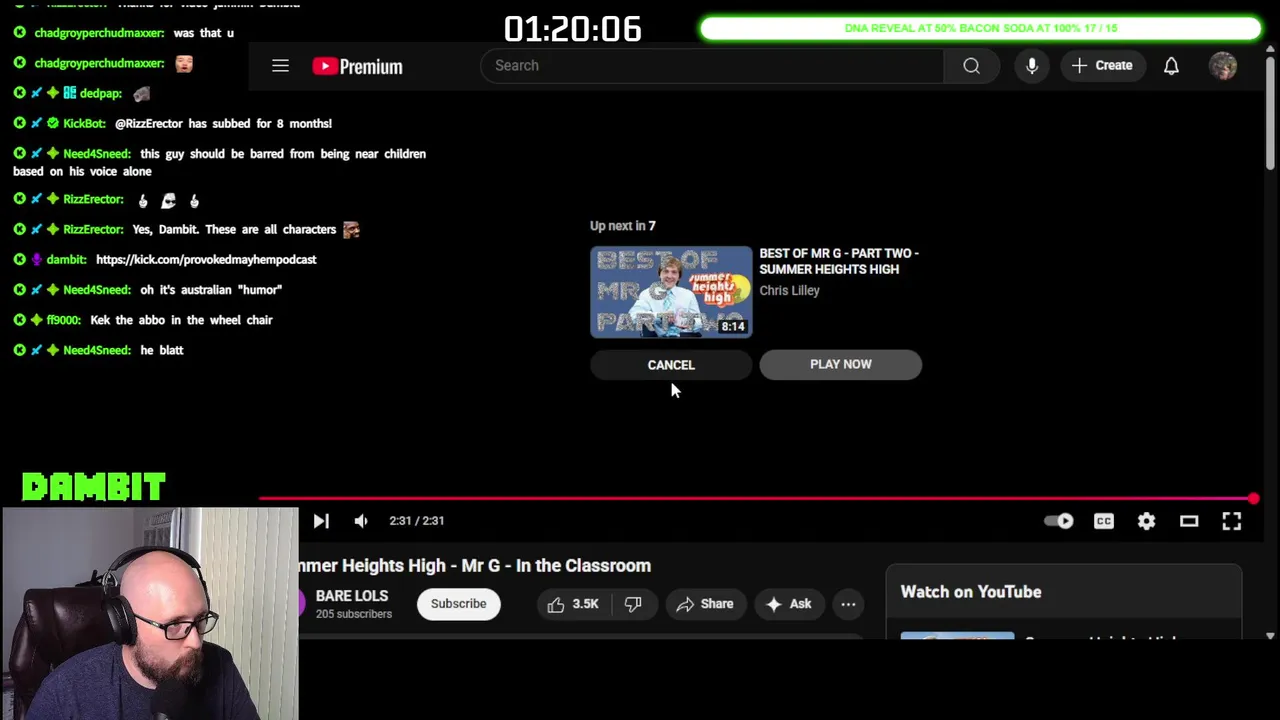Play the next video now
The width and height of the screenshot is (1280, 720).
click(841, 364)
